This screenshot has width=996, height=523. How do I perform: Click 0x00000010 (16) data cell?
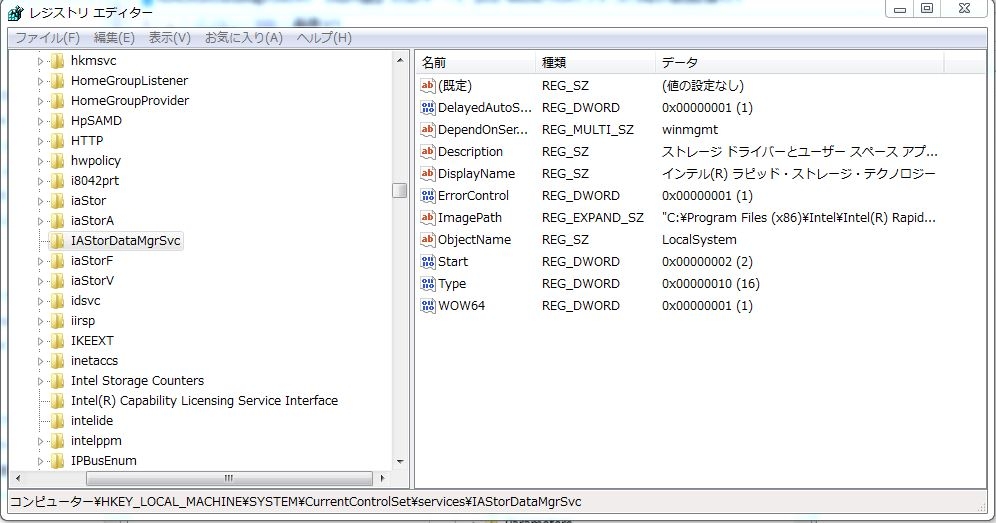click(711, 283)
